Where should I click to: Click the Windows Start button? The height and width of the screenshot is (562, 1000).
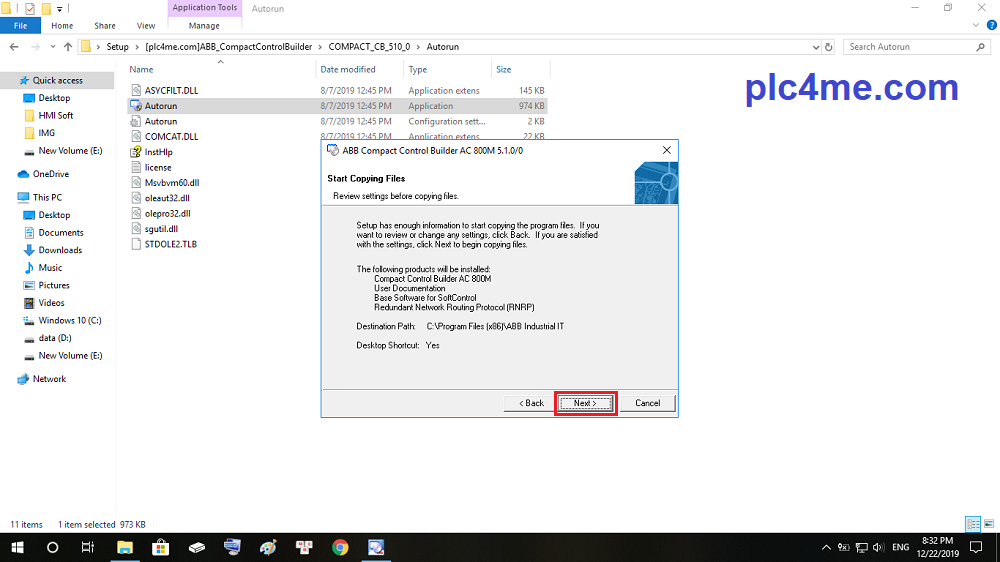coord(17,547)
